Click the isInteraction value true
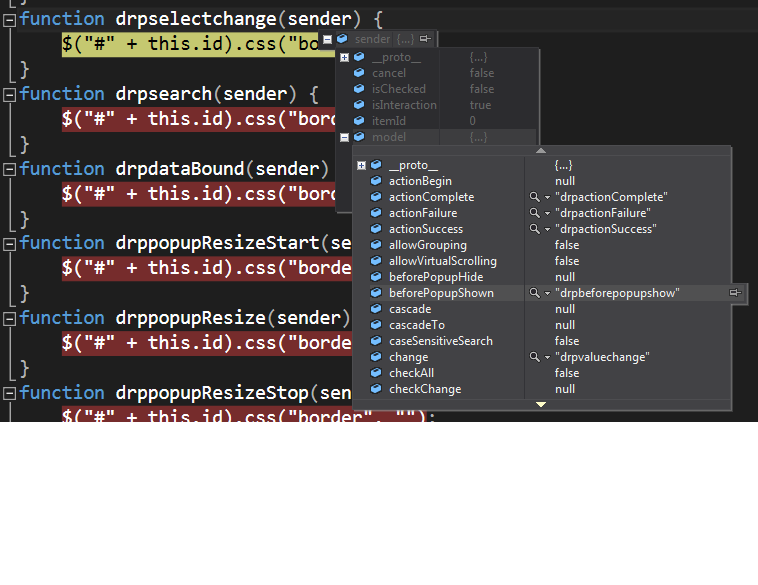Screen dimensions: 758x585 pyautogui.click(x=480, y=105)
